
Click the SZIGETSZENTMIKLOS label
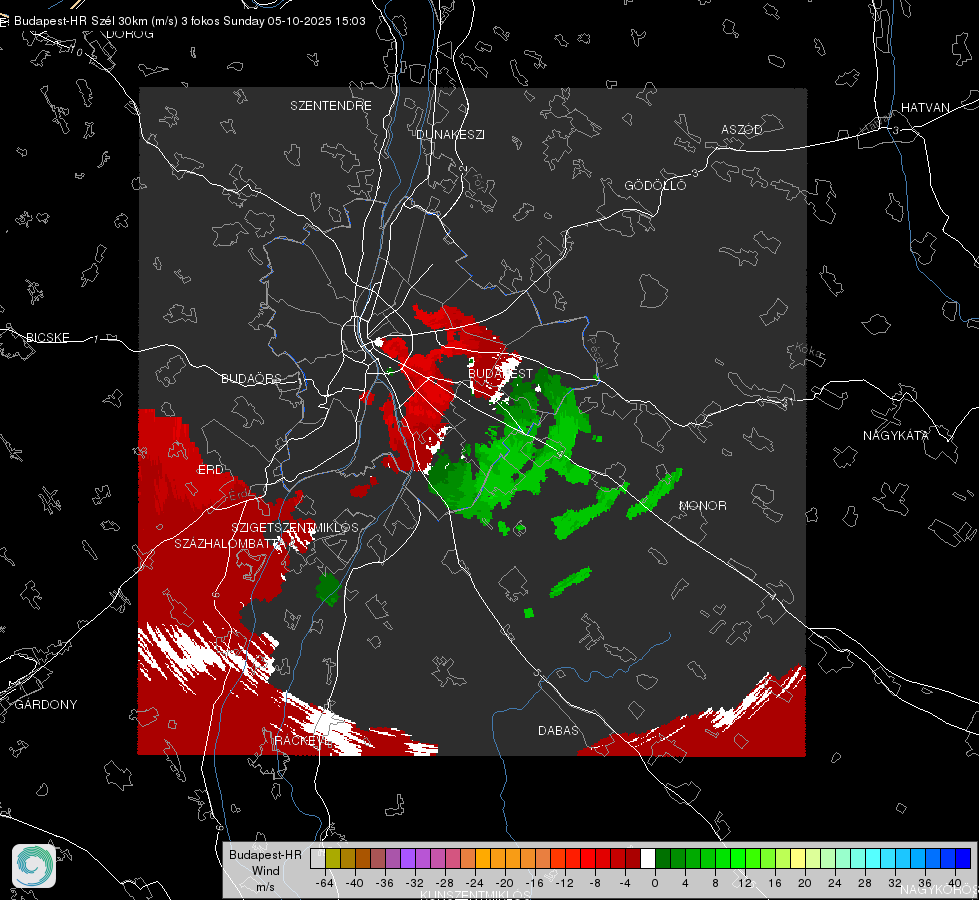pos(295,527)
